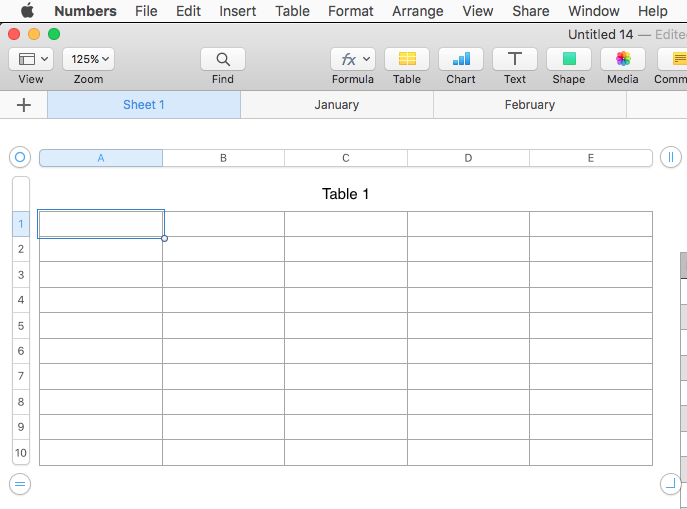Open the File menu

coord(146,11)
